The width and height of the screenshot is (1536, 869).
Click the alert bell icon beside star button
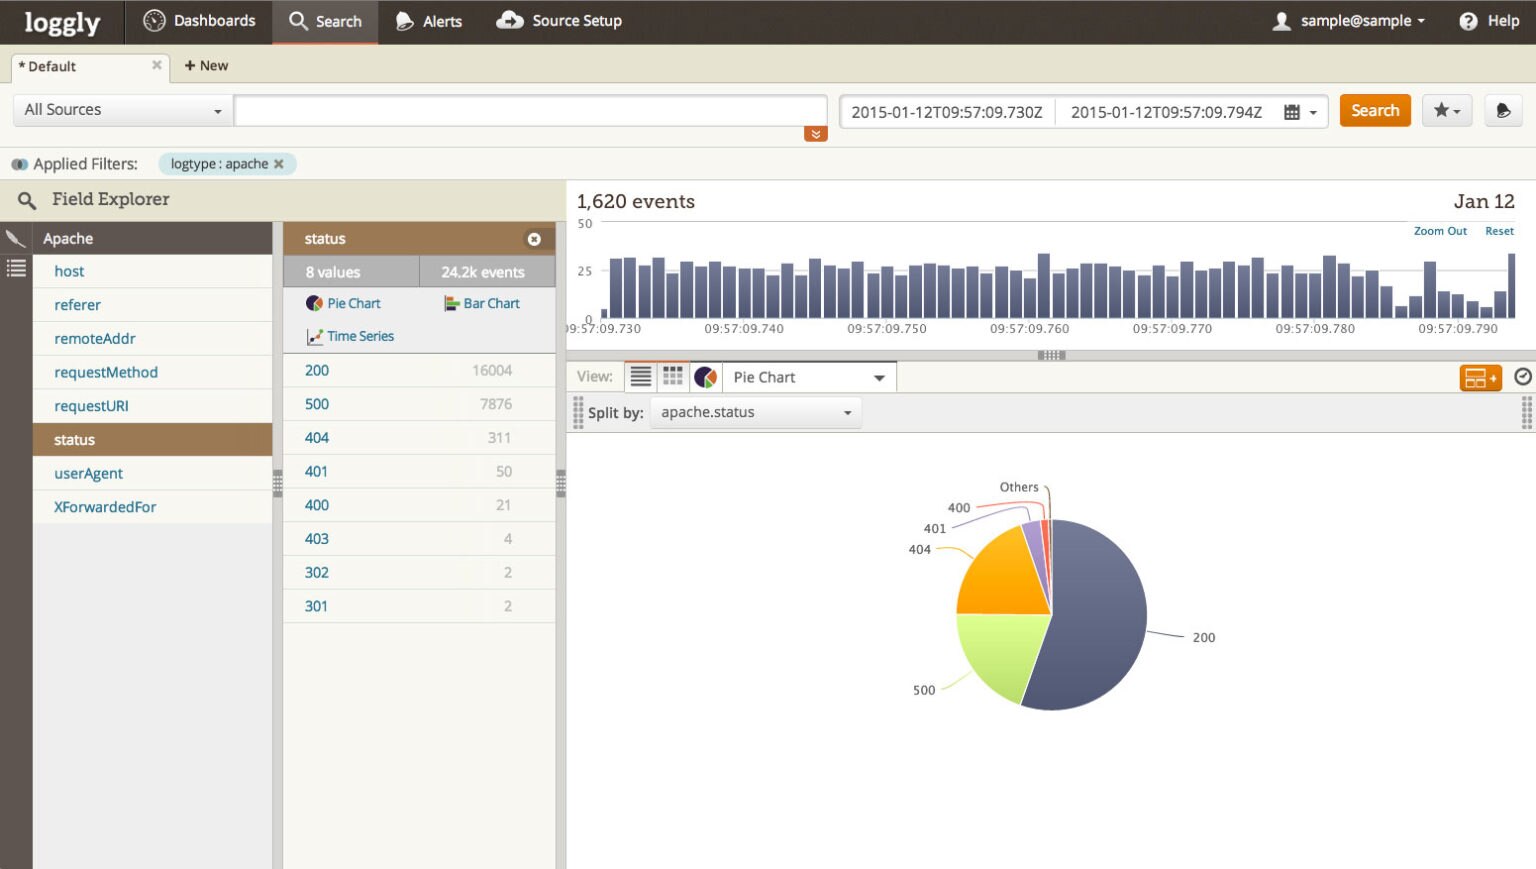[x=1502, y=111]
